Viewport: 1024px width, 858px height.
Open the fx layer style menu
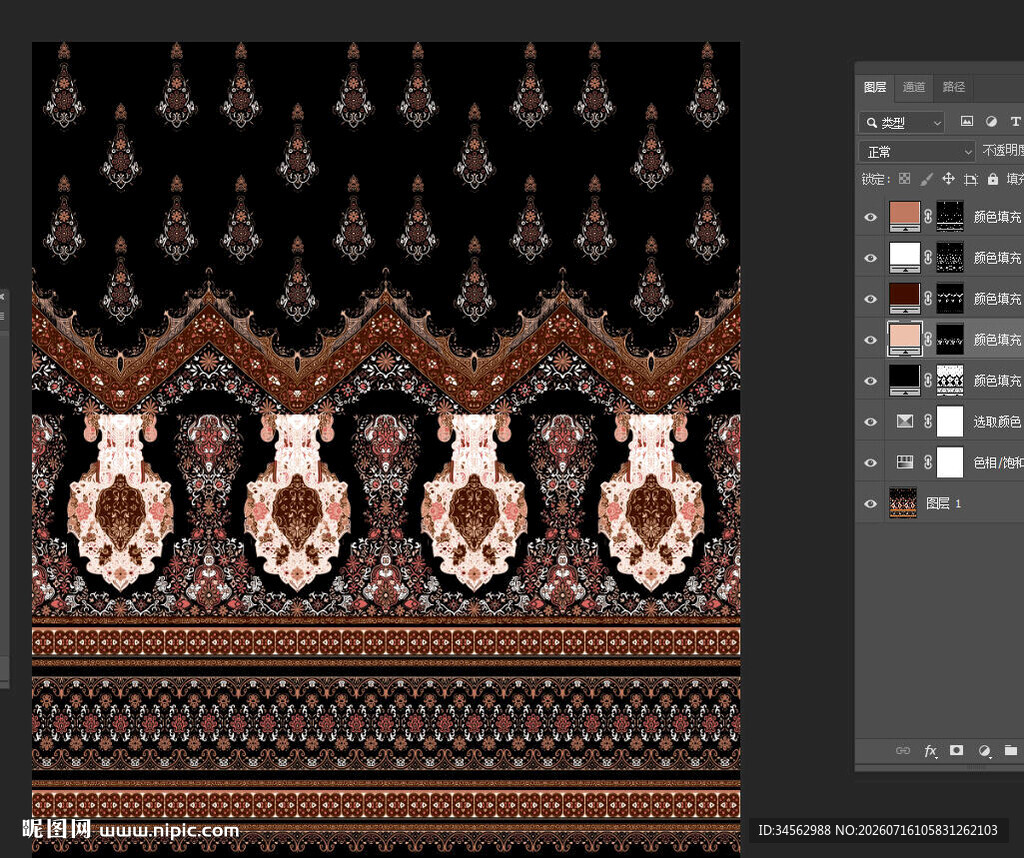point(931,751)
